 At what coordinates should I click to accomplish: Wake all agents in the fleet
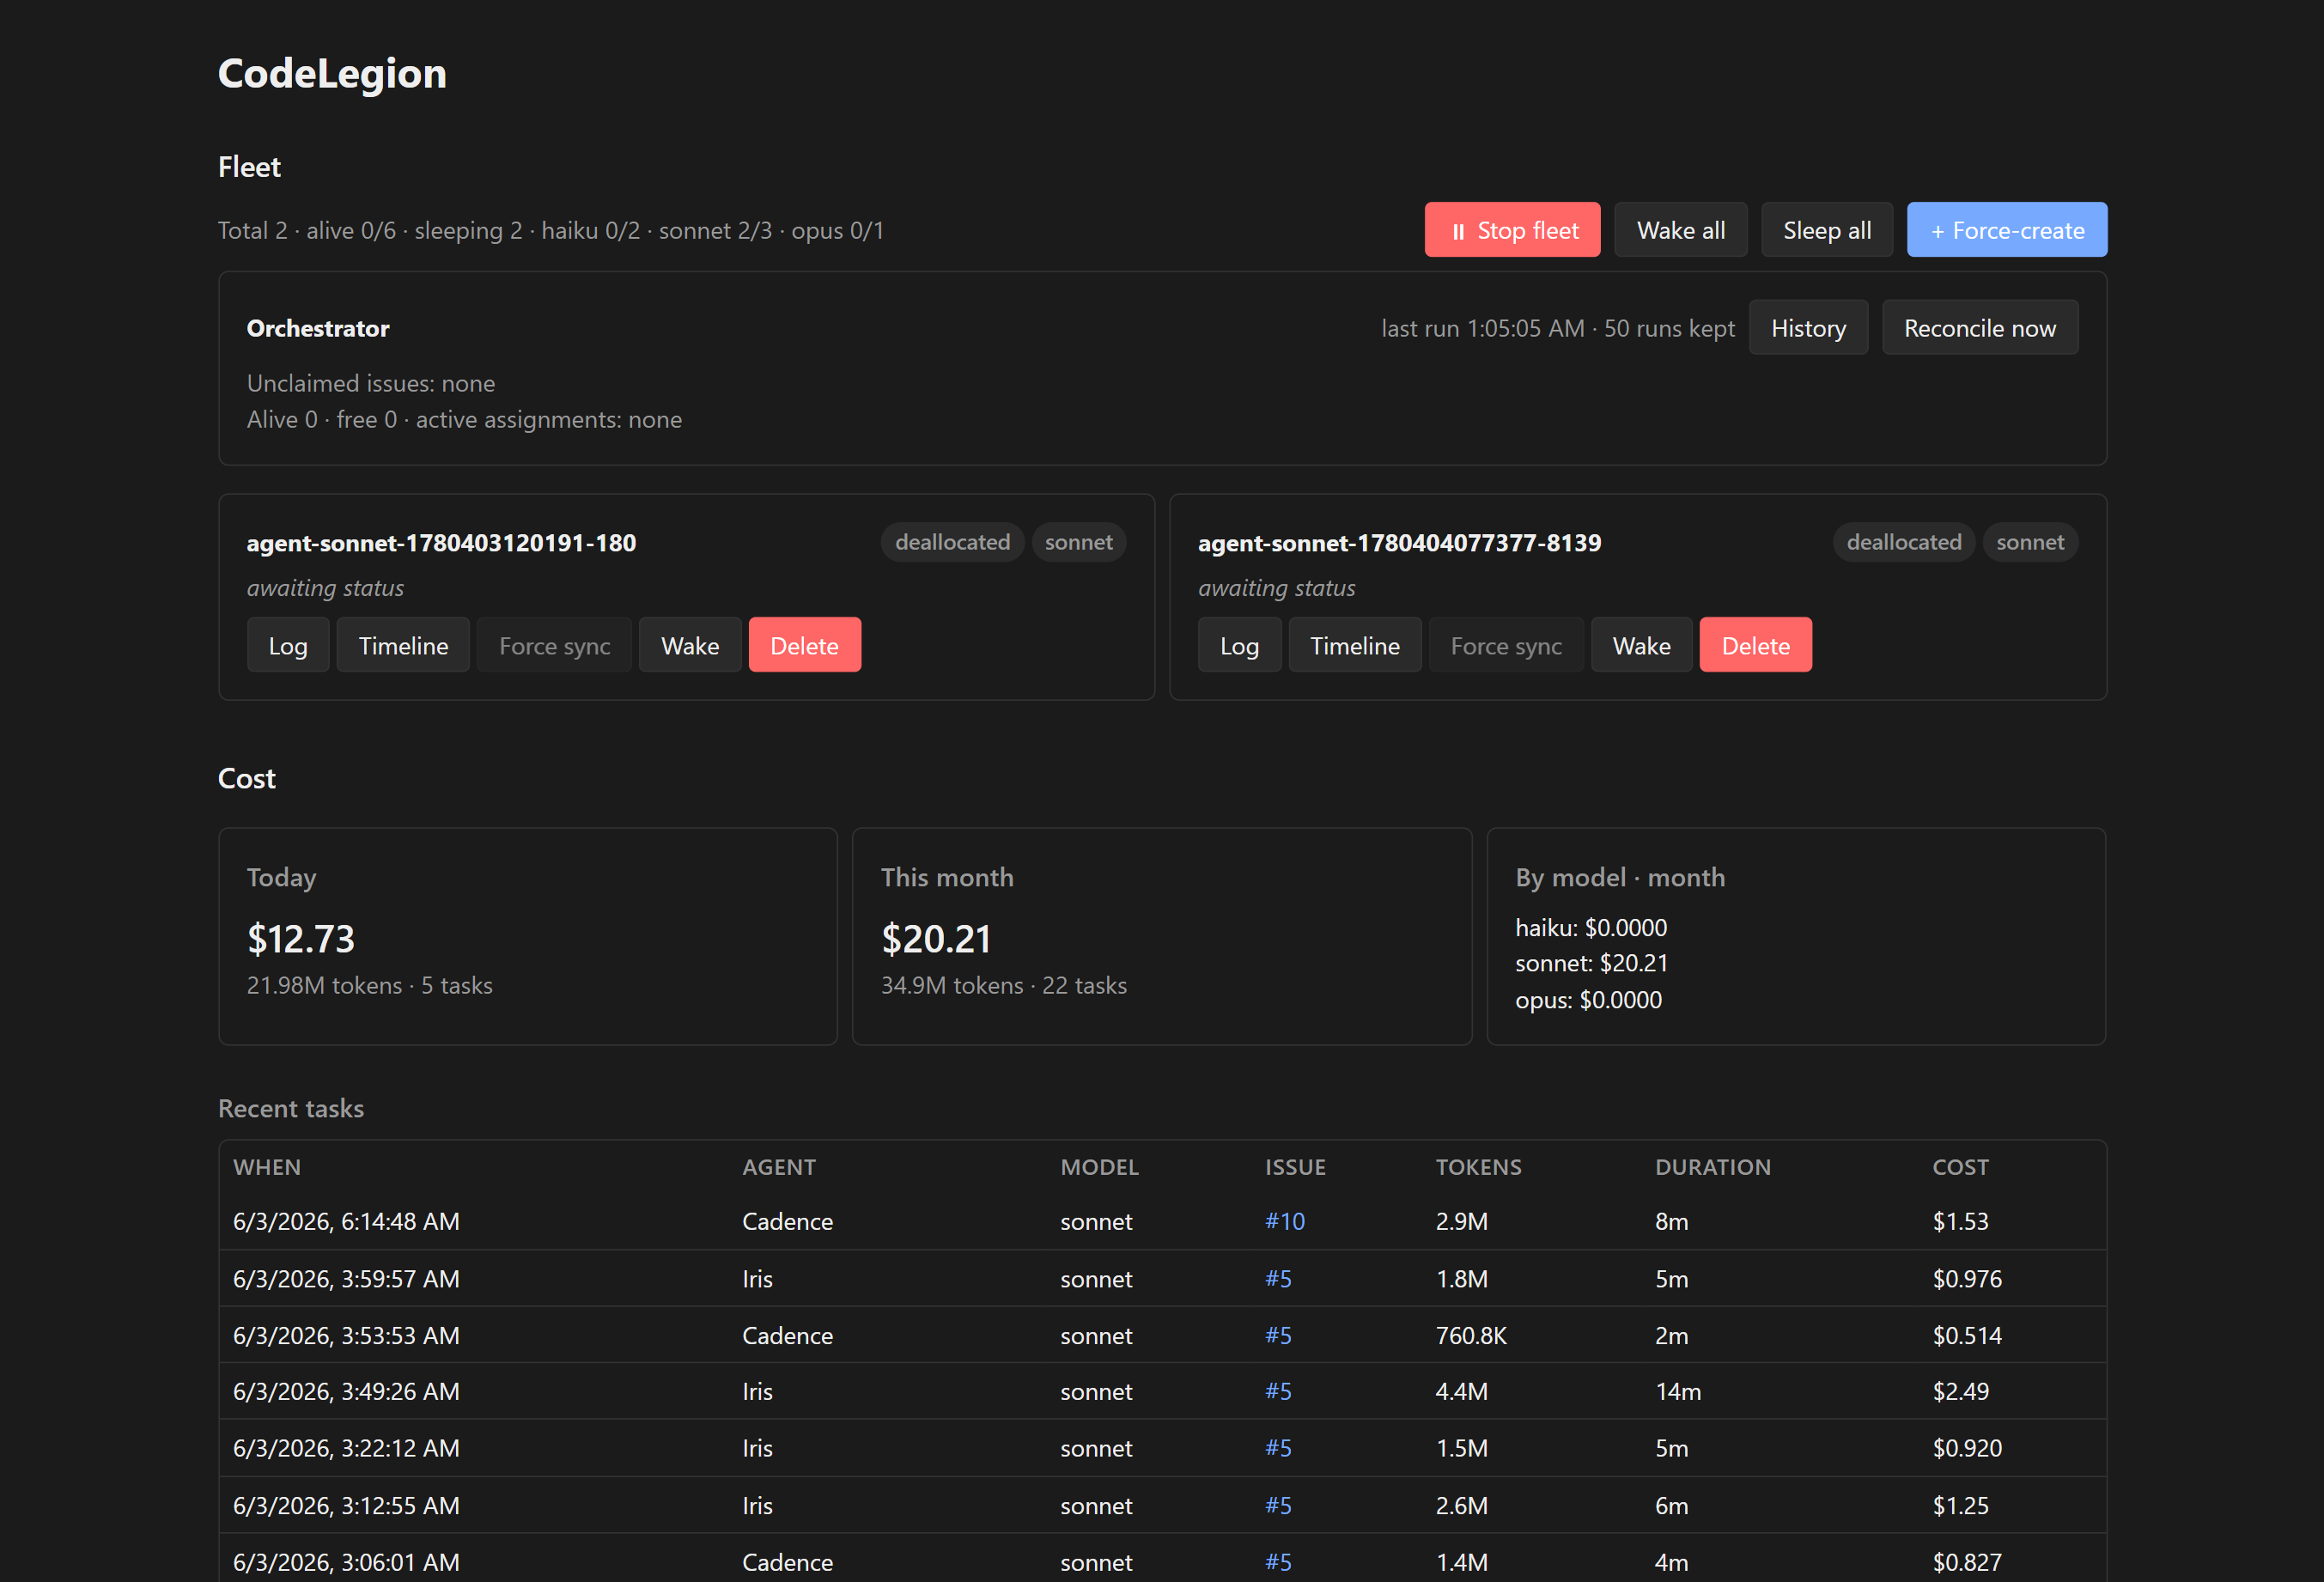pos(1680,230)
